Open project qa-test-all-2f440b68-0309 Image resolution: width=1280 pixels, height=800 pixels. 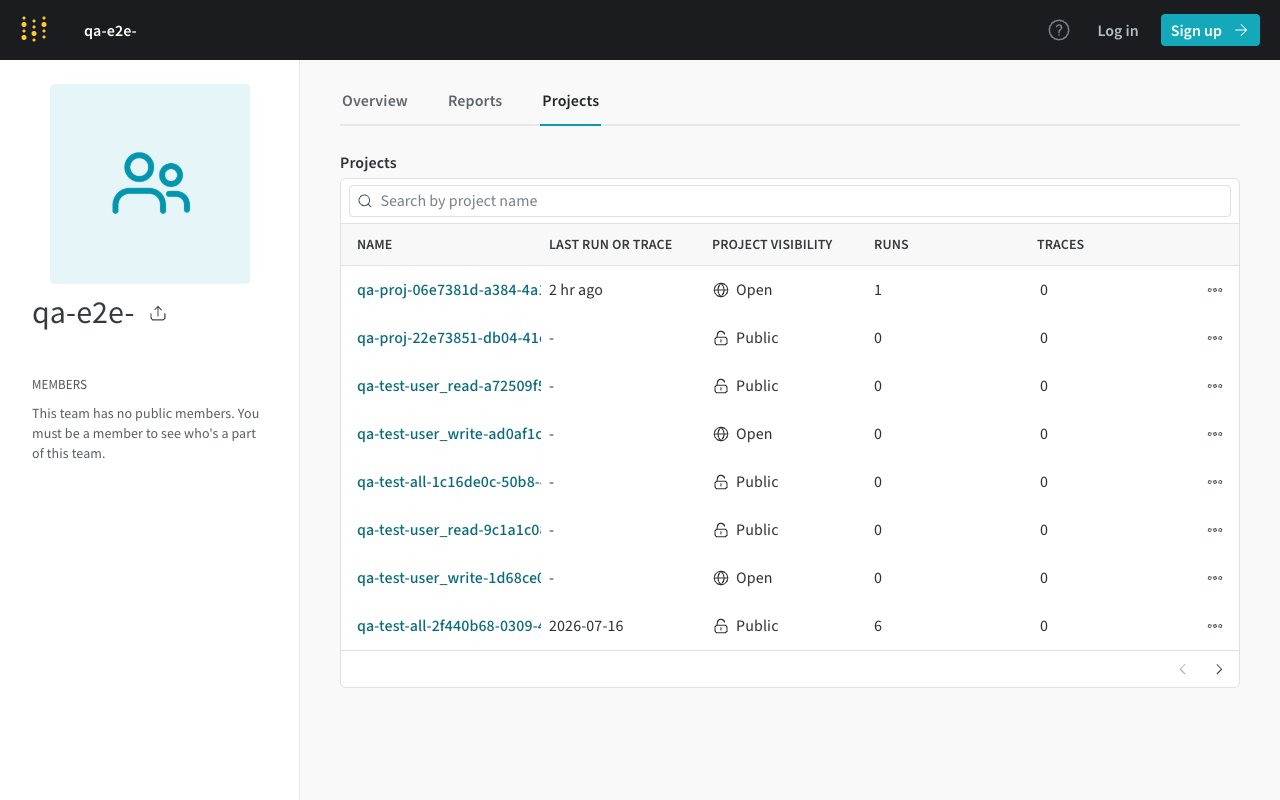tap(449, 626)
